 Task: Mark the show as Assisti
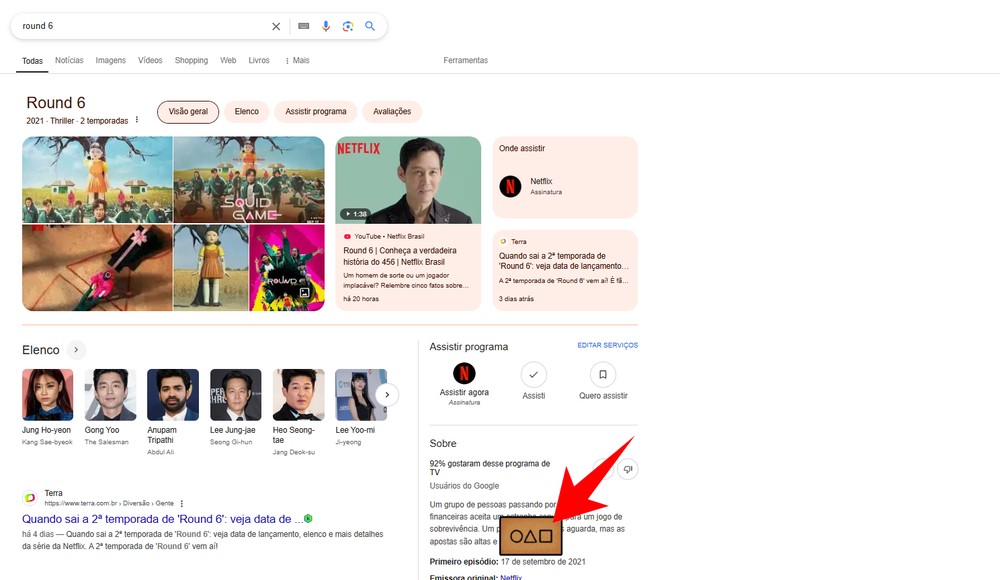[534, 375]
